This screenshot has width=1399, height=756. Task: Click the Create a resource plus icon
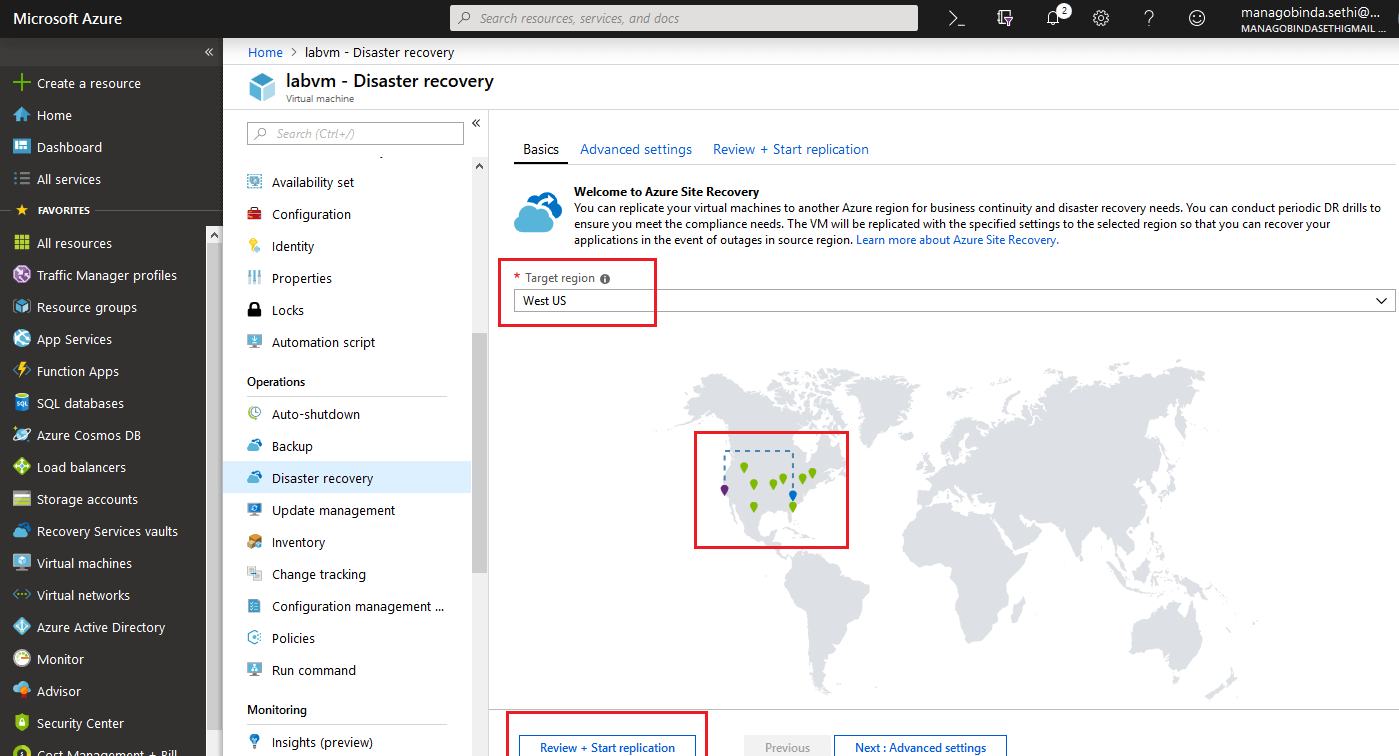coord(22,83)
